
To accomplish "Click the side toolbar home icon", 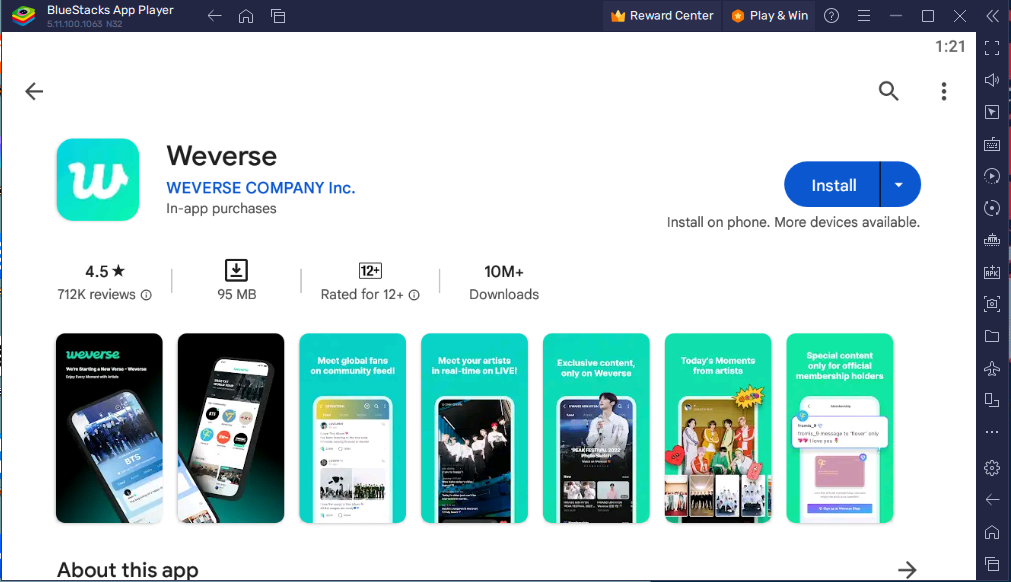I will pyautogui.click(x=992, y=532).
